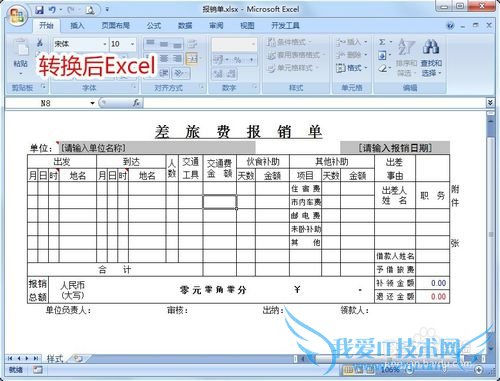
Task: Open the 格式 cells dropdown
Action: pos(351,68)
